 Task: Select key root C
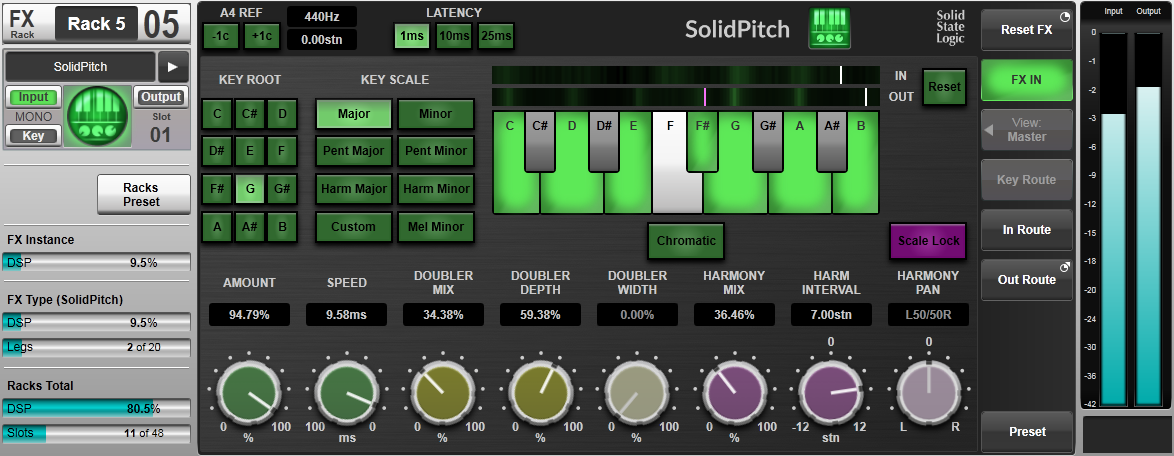(217, 115)
